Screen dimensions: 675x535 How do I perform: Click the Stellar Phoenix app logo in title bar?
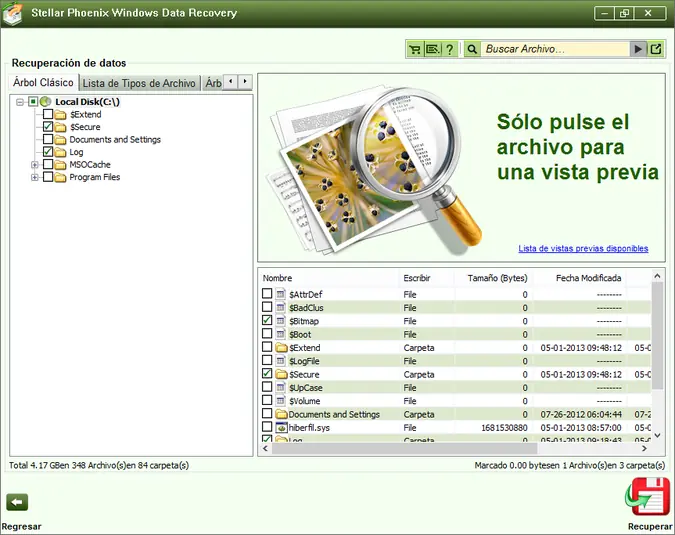(x=12, y=13)
